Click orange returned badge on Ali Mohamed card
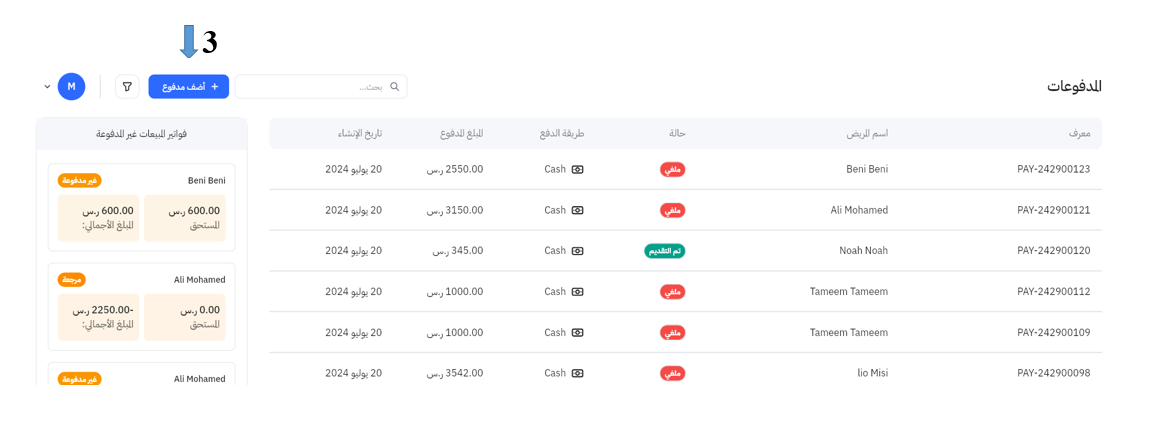1157x439 pixels. [72, 280]
